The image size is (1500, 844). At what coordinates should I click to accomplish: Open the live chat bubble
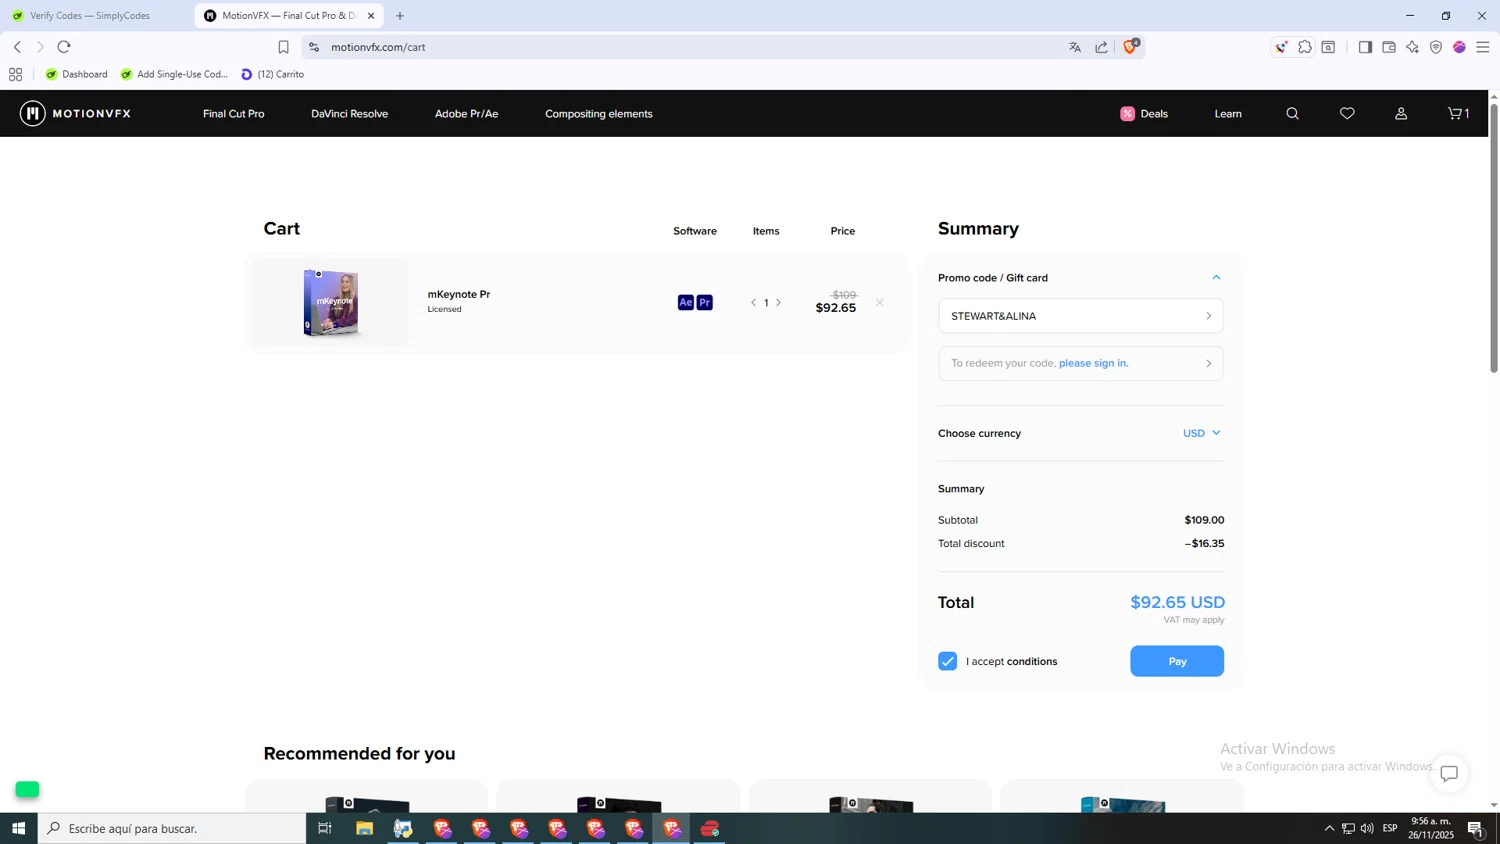(x=1449, y=773)
